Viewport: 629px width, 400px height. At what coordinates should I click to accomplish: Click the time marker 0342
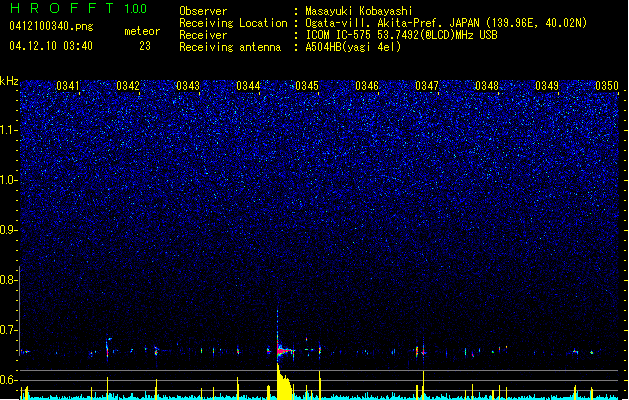[128, 86]
